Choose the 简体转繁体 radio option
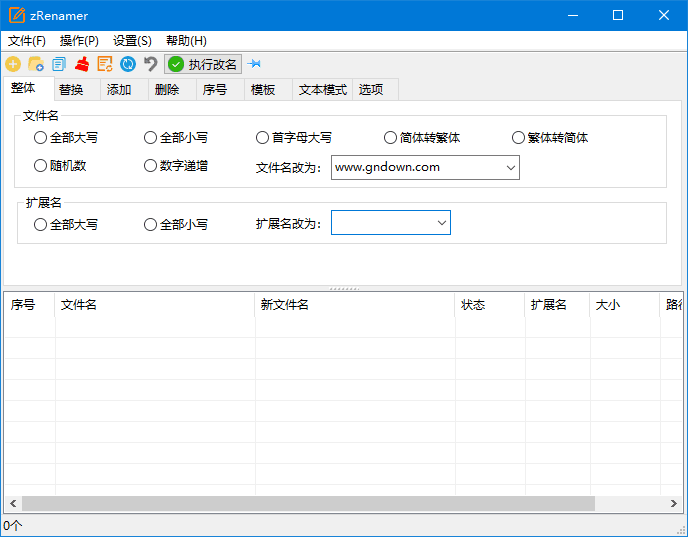 click(x=391, y=138)
